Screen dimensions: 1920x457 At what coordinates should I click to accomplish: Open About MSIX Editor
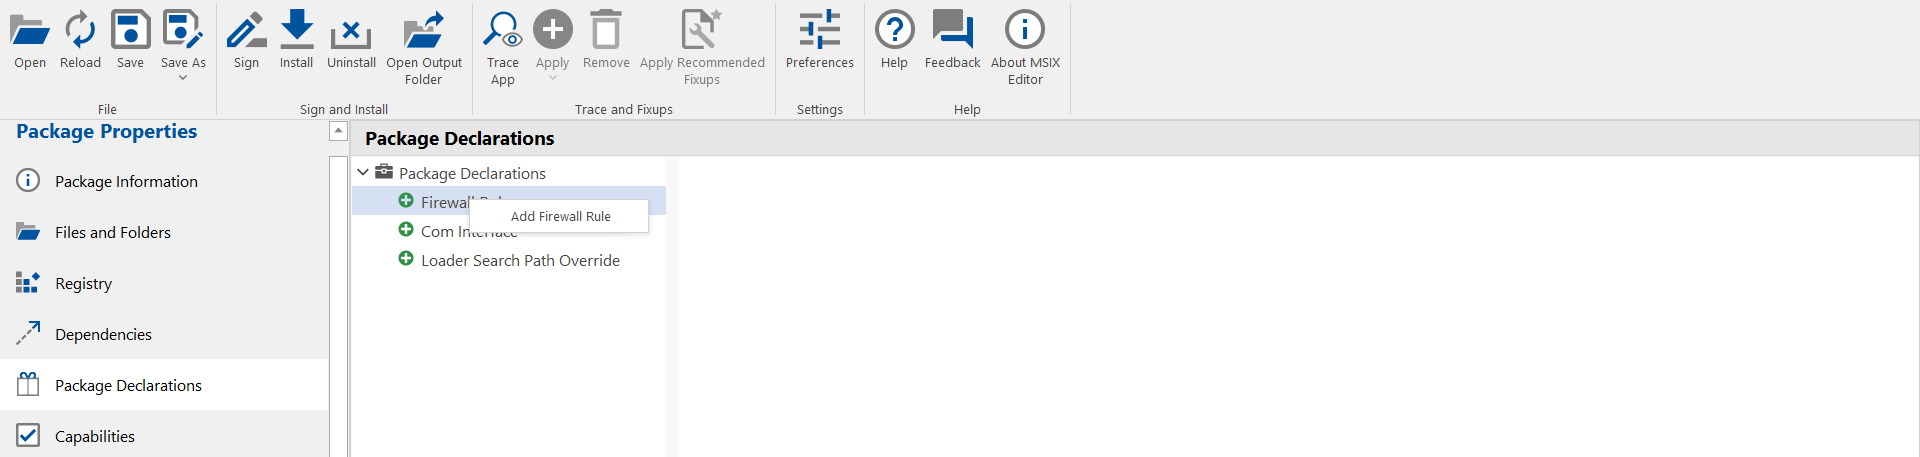(x=1025, y=31)
